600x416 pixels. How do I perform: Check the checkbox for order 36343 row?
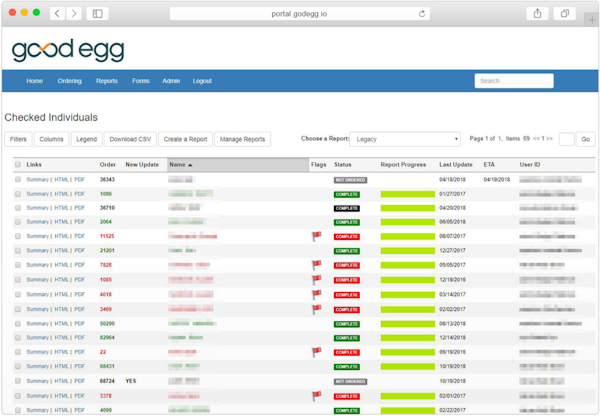click(18, 180)
